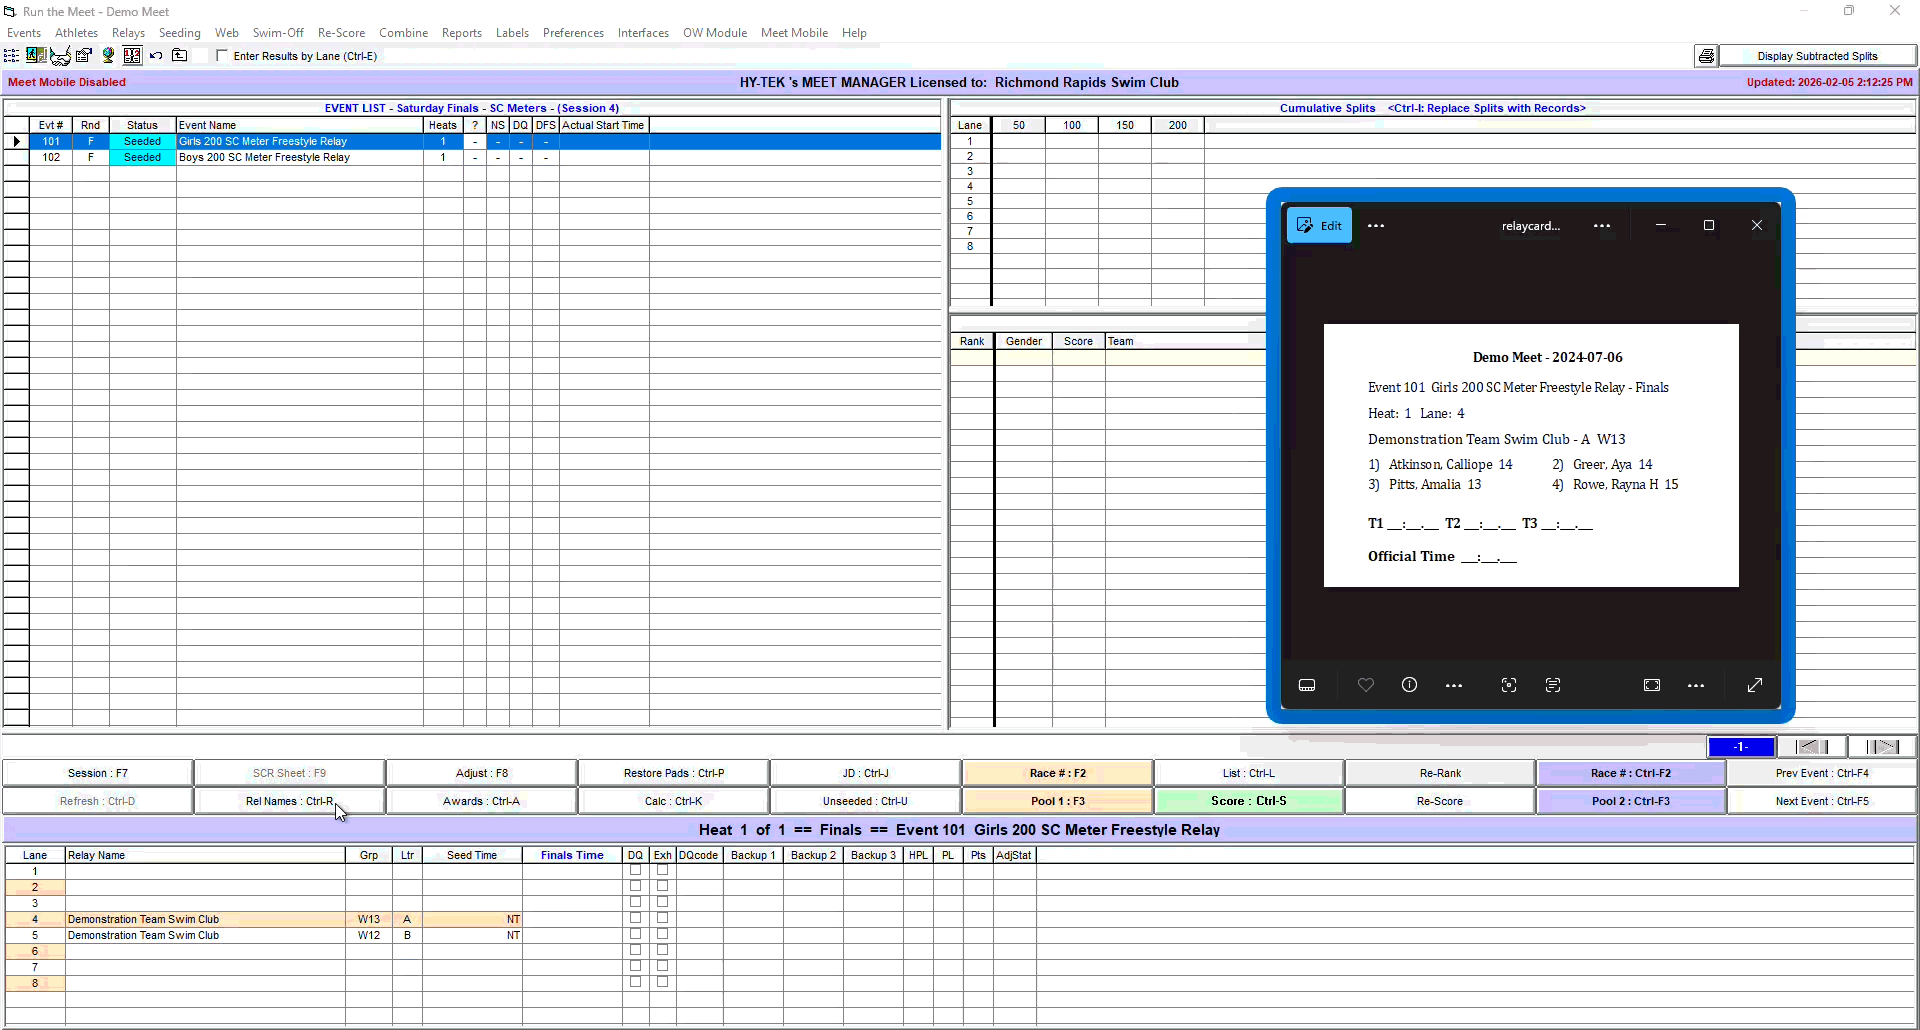Open the ellipsis menu next to Edit
1920x1030 pixels.
tap(1376, 226)
